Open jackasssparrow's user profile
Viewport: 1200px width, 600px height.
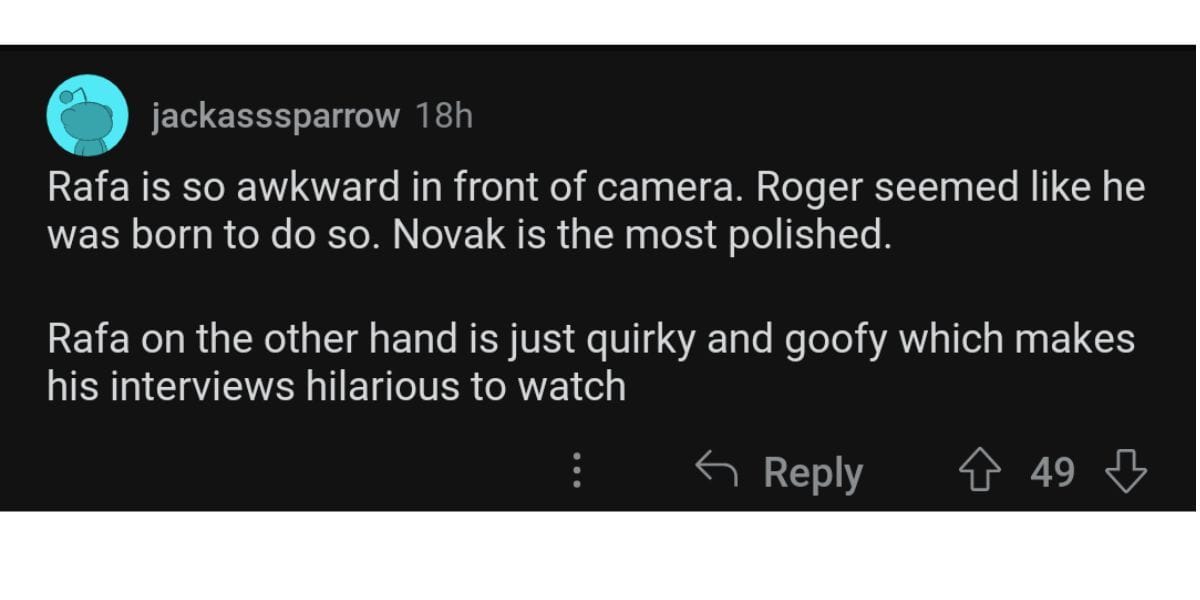pos(275,117)
